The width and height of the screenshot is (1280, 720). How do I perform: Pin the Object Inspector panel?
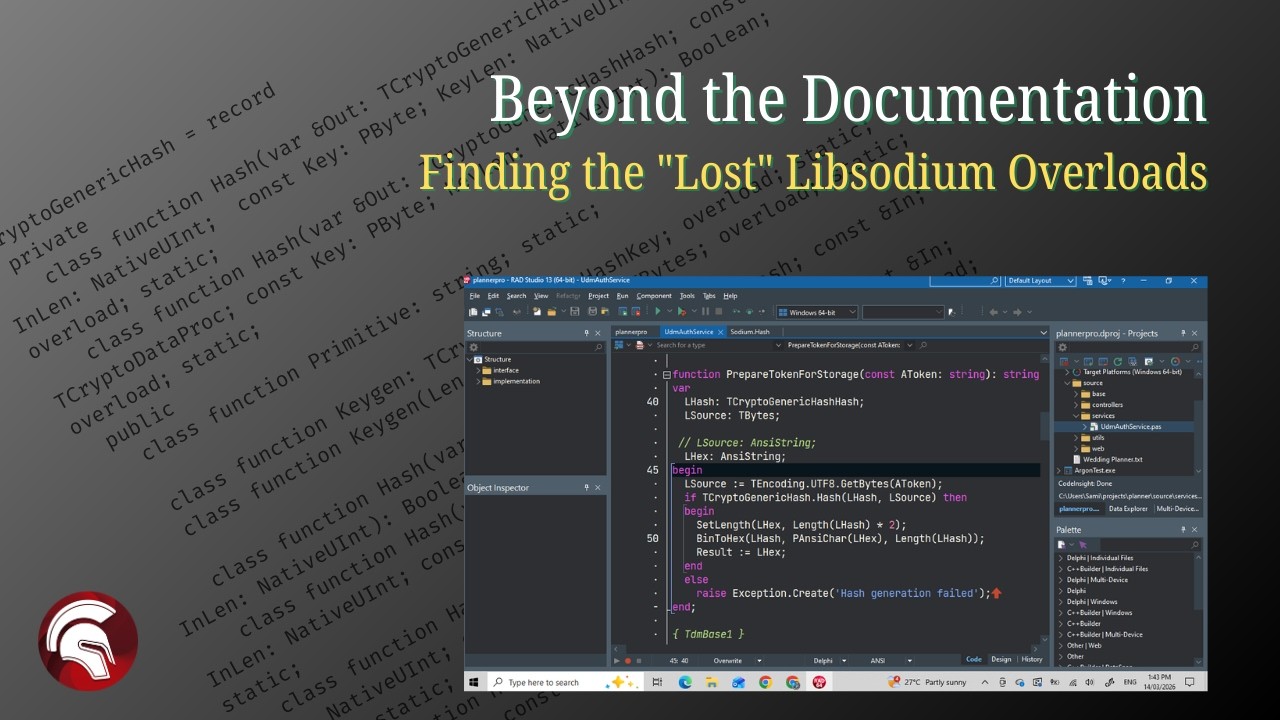587,487
